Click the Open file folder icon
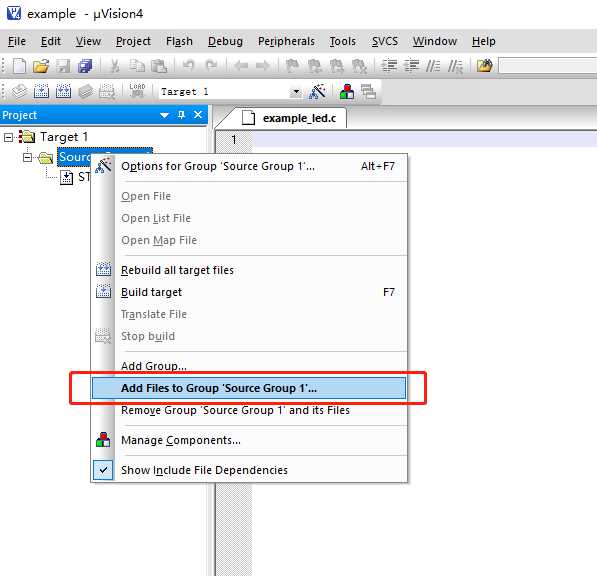This screenshot has height=576, width=597. click(41, 66)
